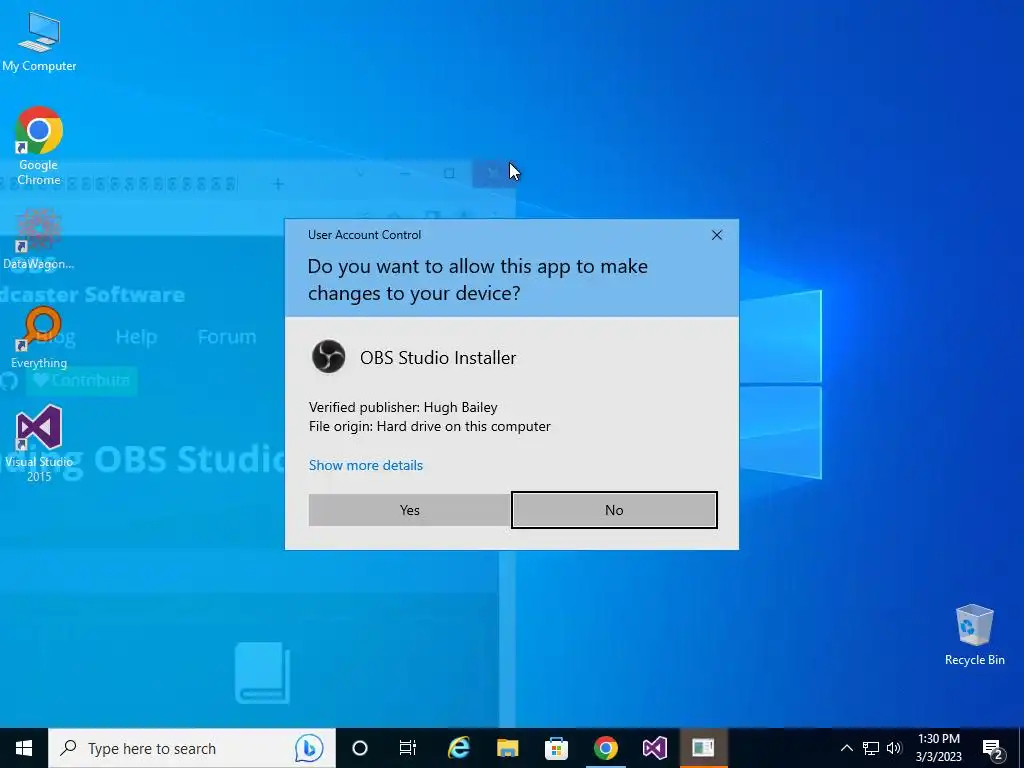The height and width of the screenshot is (768, 1024).
Task: Click Yes in the User Account Control dialog
Action: pyautogui.click(x=409, y=510)
